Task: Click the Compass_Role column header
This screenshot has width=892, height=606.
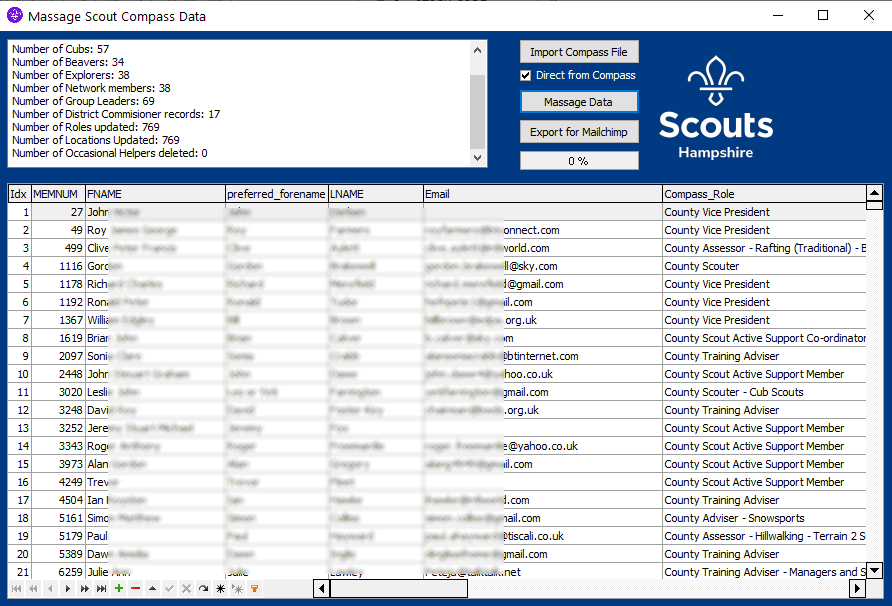Action: 762,194
